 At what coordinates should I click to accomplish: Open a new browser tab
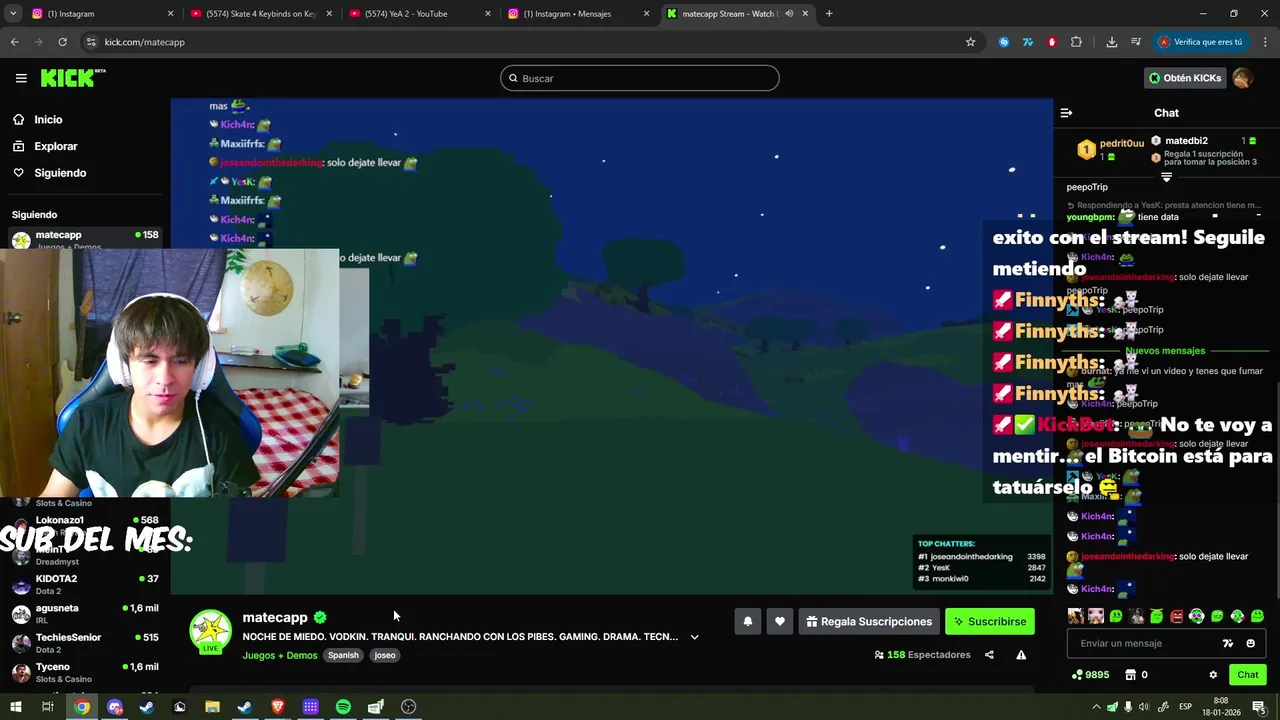[829, 14]
